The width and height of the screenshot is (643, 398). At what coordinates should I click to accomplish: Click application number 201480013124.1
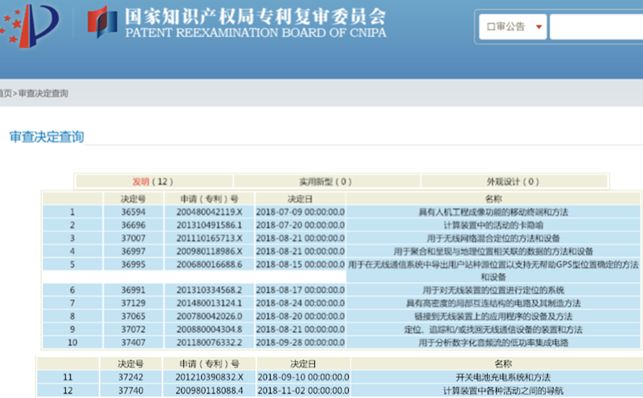209,303
